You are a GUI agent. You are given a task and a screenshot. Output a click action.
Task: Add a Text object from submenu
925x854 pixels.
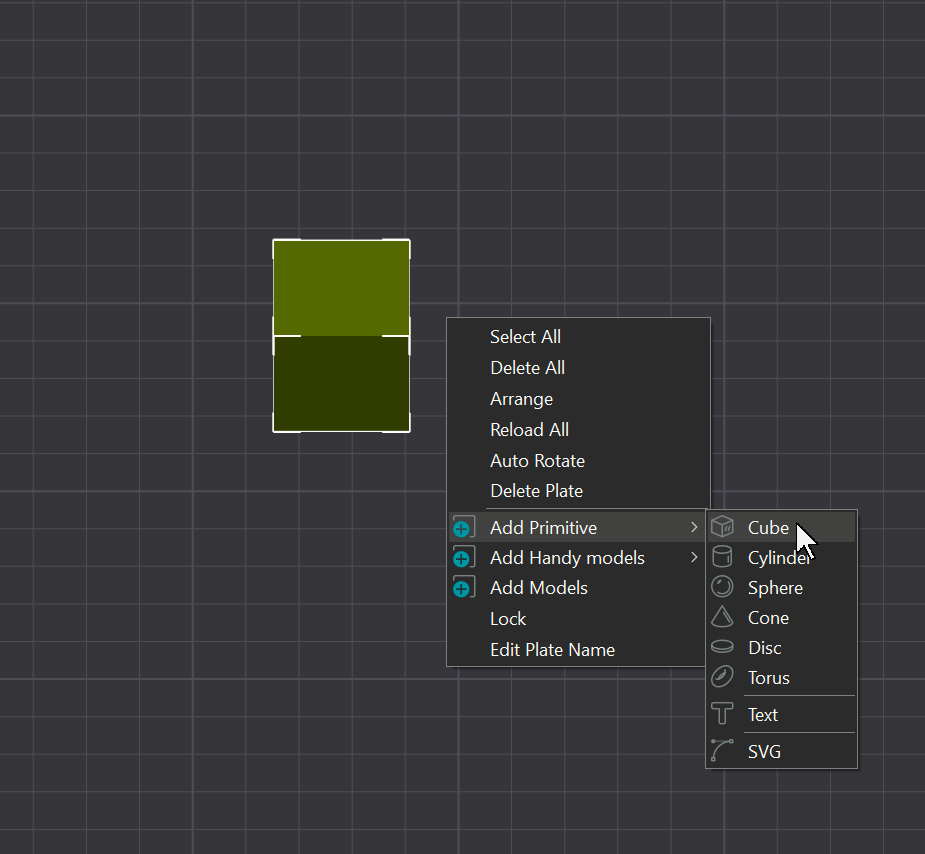coord(782,714)
